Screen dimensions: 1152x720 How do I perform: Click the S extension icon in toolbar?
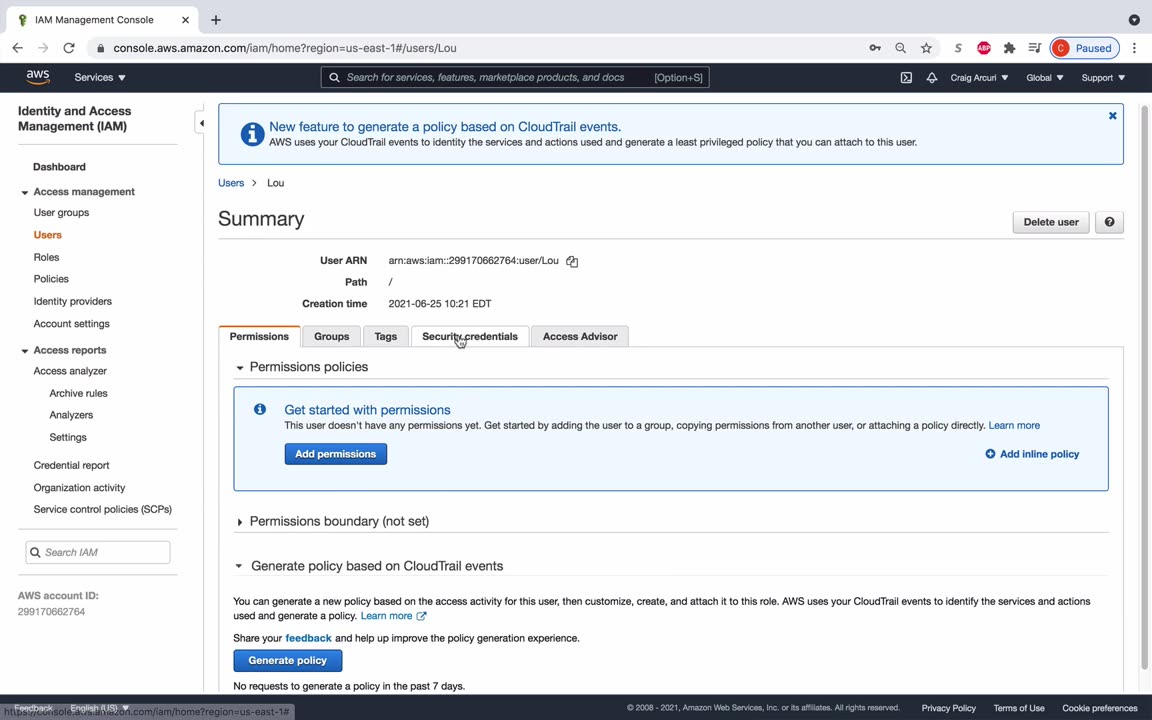click(958, 48)
